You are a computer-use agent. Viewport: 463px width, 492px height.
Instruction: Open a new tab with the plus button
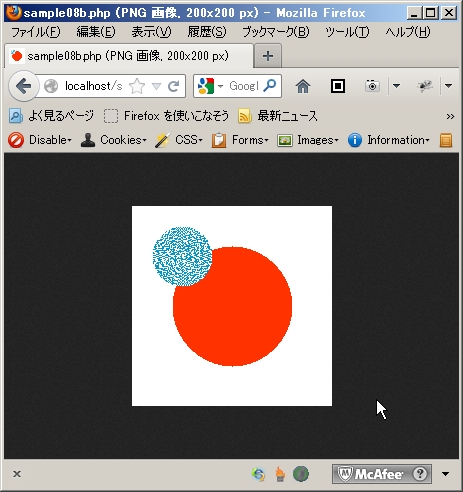pyautogui.click(x=268, y=56)
